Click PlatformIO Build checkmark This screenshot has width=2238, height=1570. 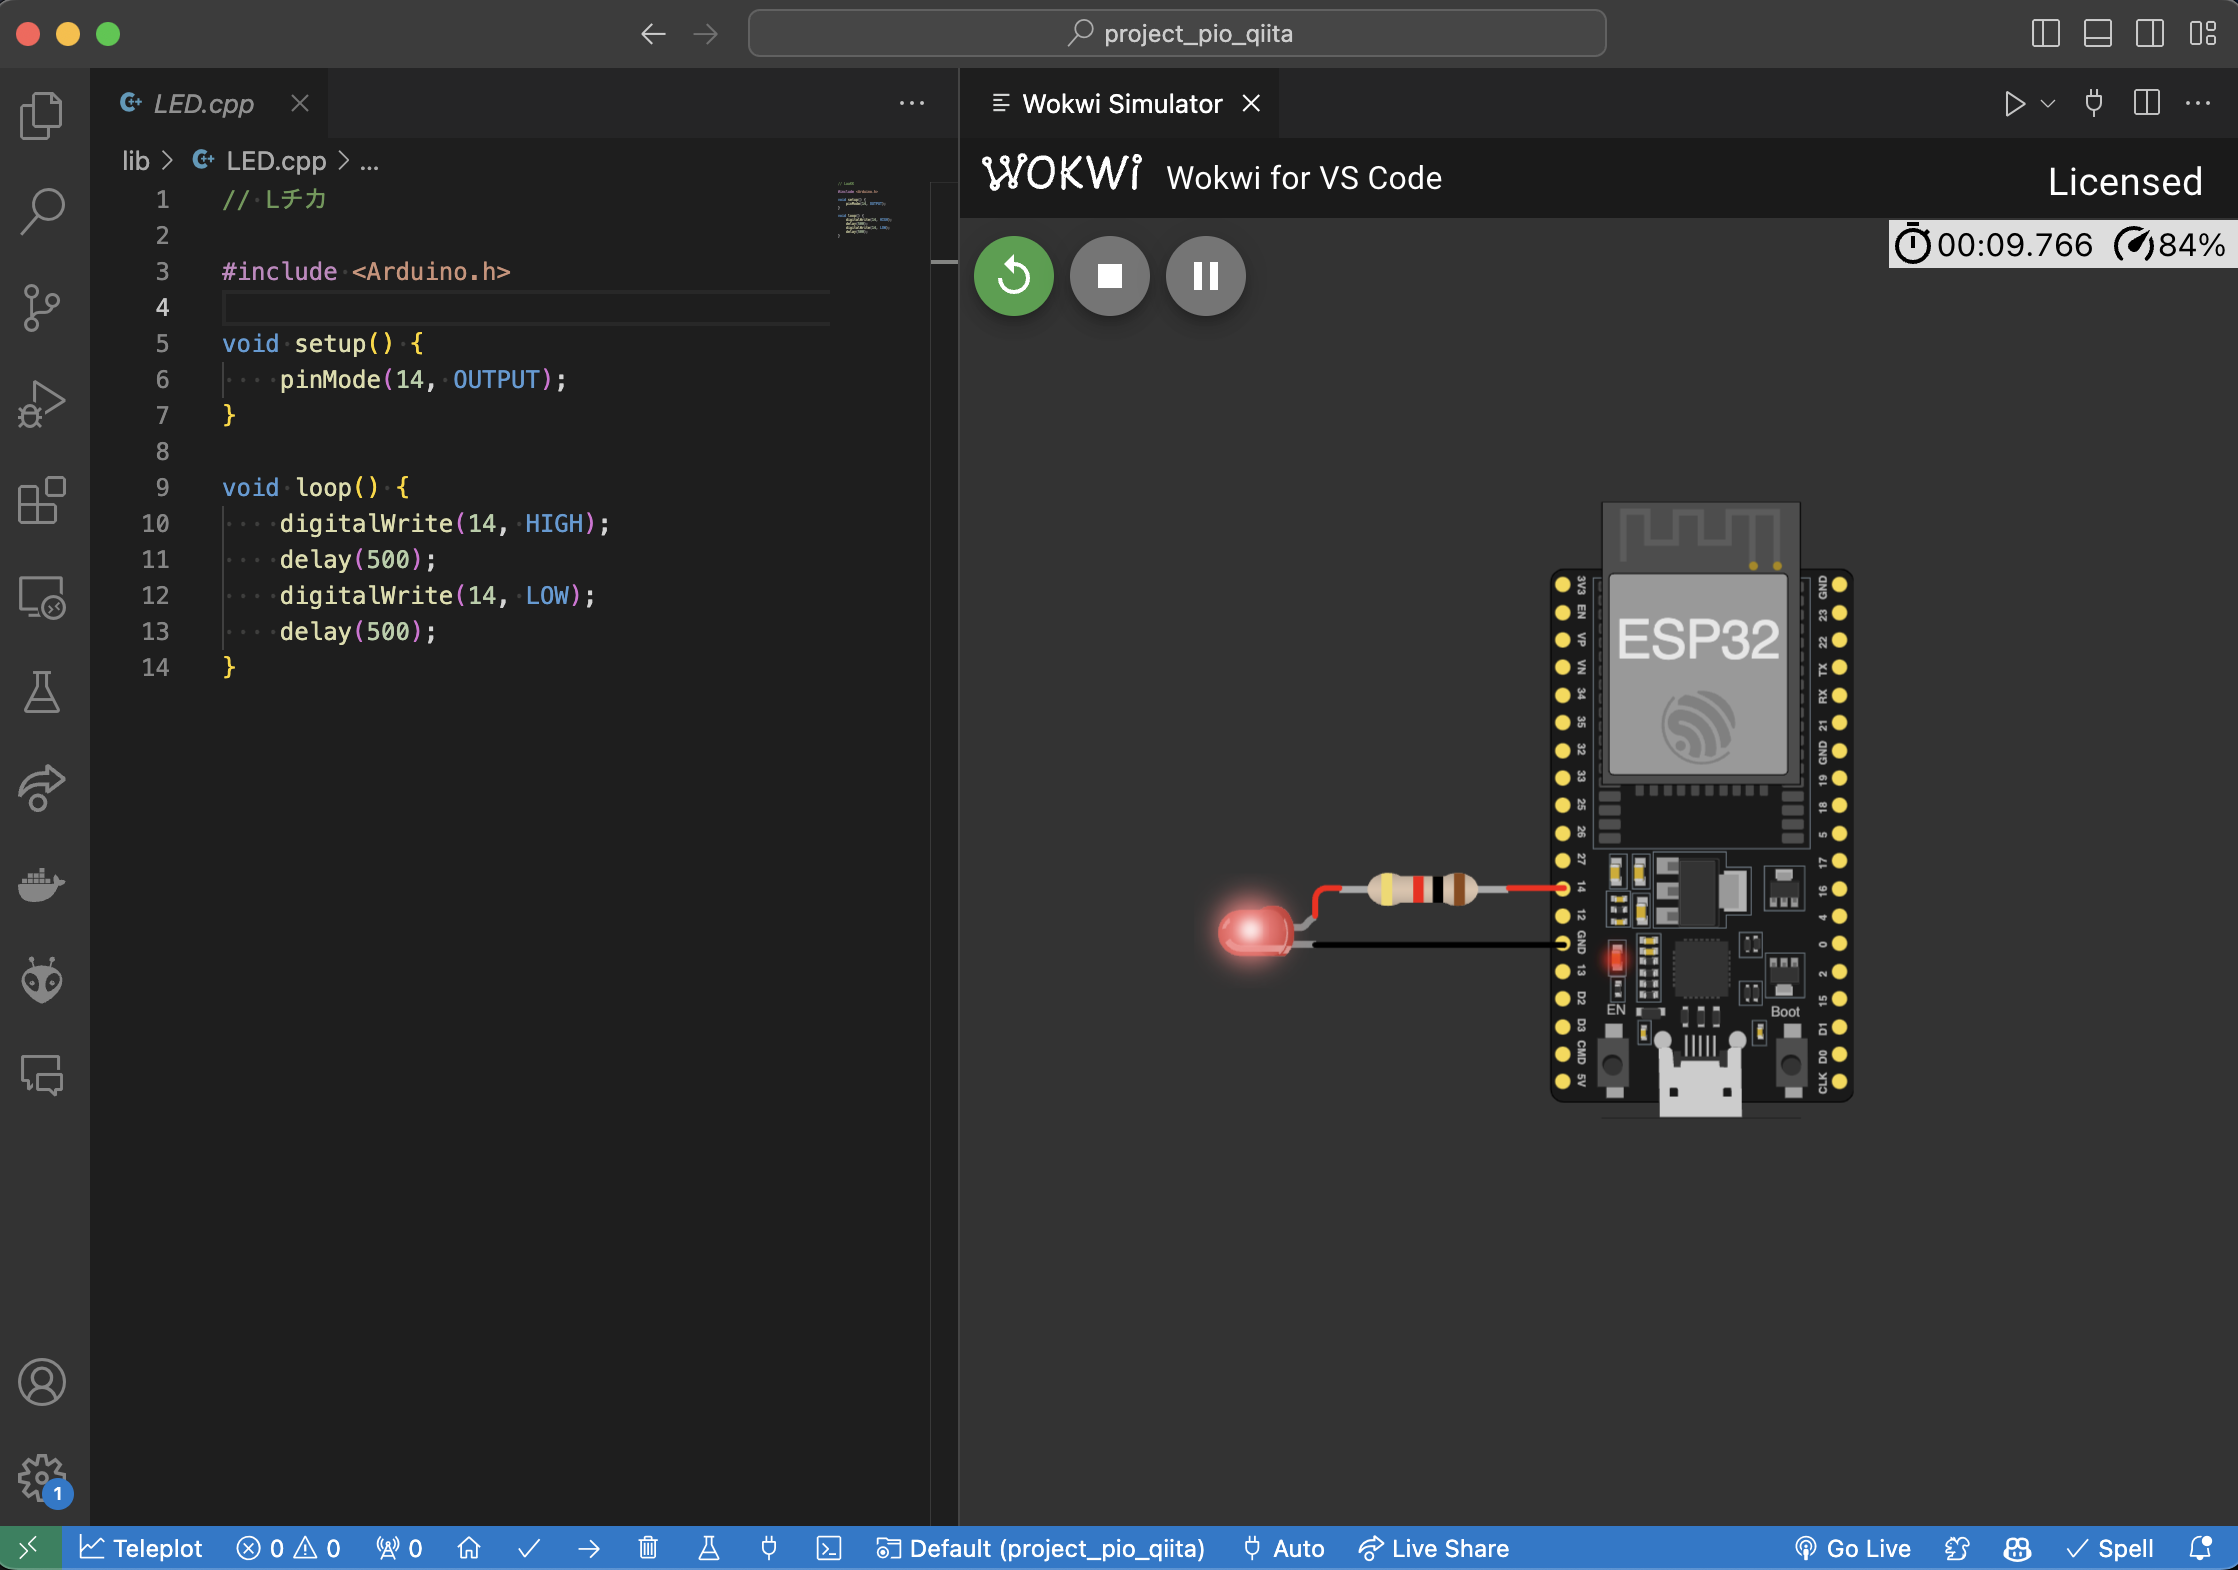(529, 1548)
